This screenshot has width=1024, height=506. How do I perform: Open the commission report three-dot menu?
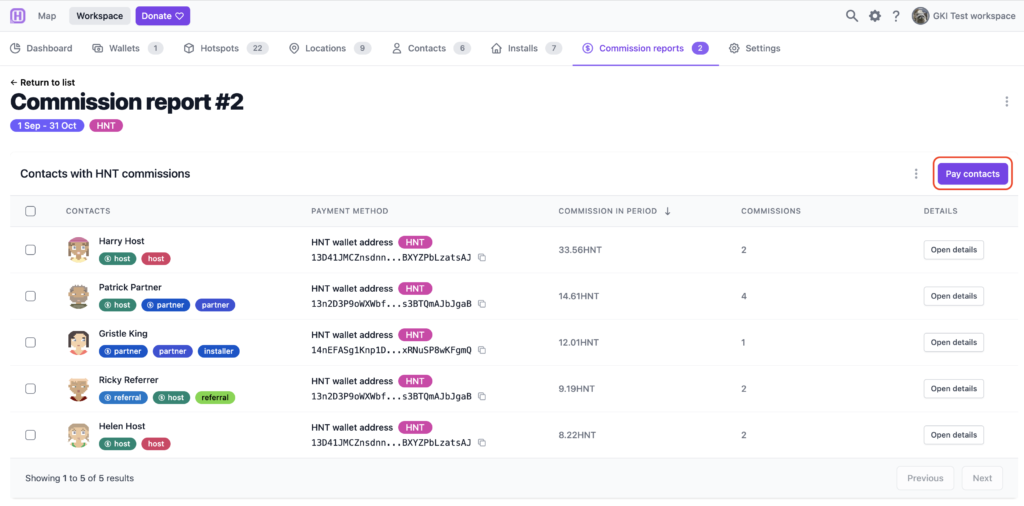[x=1006, y=102]
